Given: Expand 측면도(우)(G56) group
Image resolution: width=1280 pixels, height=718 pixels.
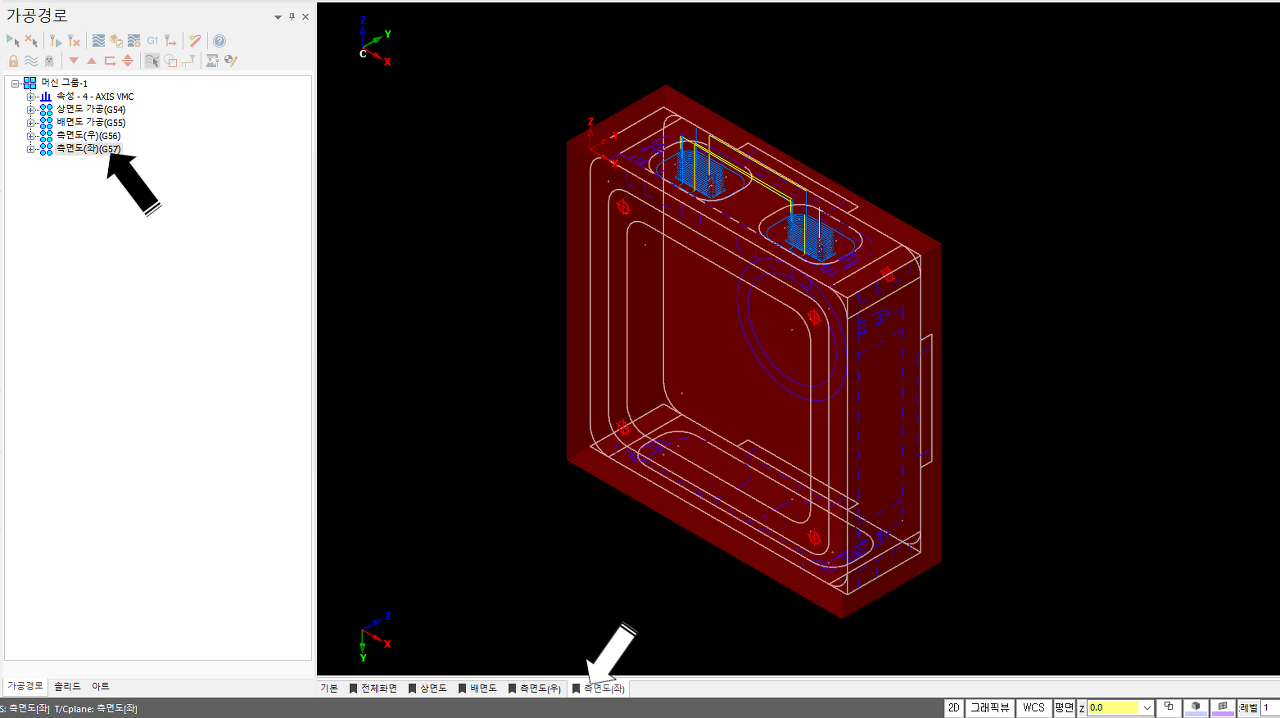Looking at the screenshot, I should pos(31,135).
